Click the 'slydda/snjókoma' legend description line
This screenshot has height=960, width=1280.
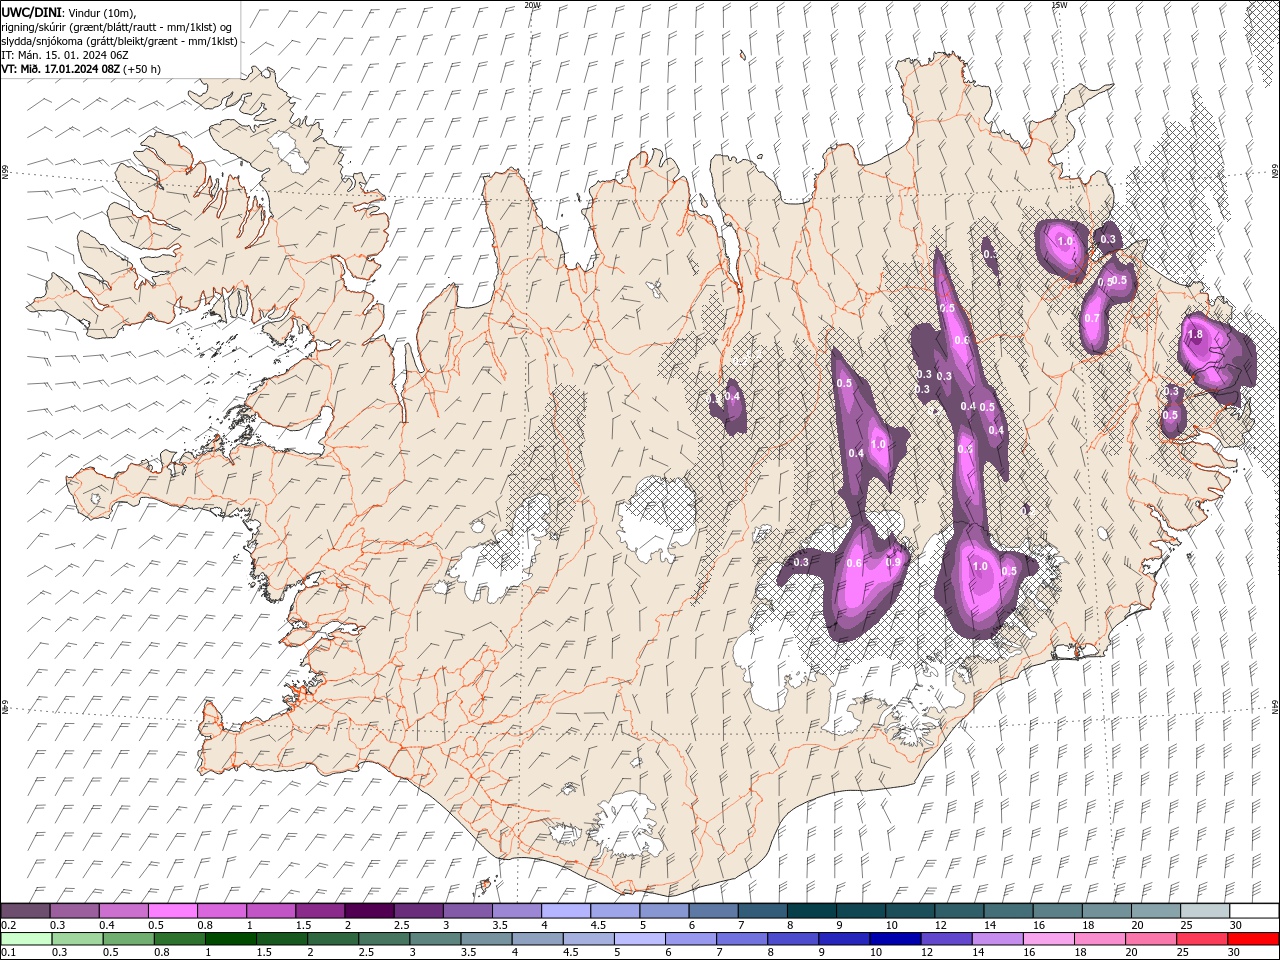119,41
